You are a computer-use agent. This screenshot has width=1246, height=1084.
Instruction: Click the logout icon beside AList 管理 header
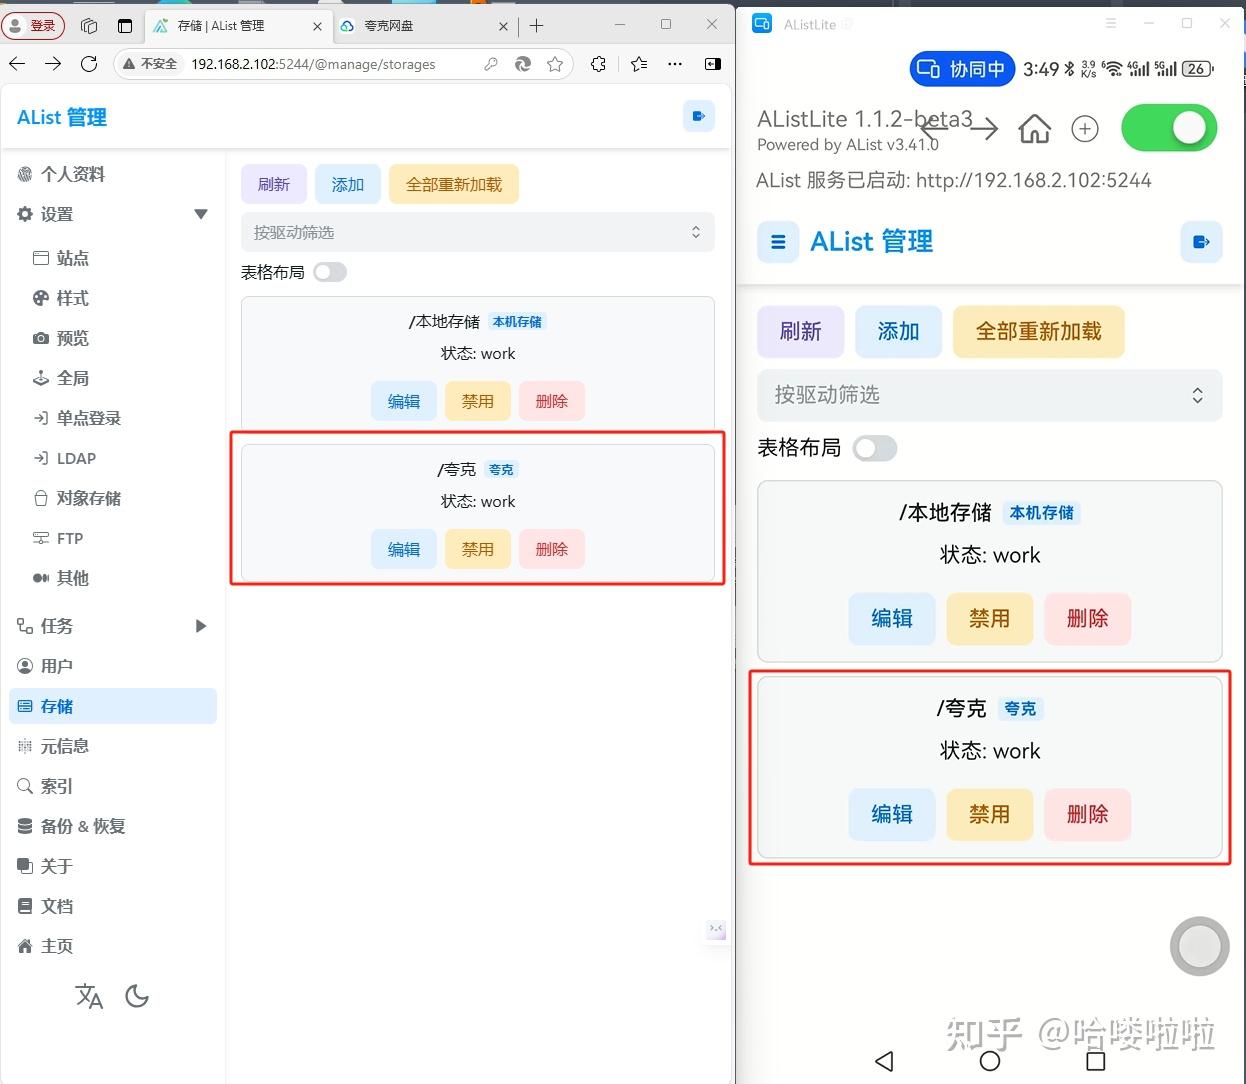point(698,116)
